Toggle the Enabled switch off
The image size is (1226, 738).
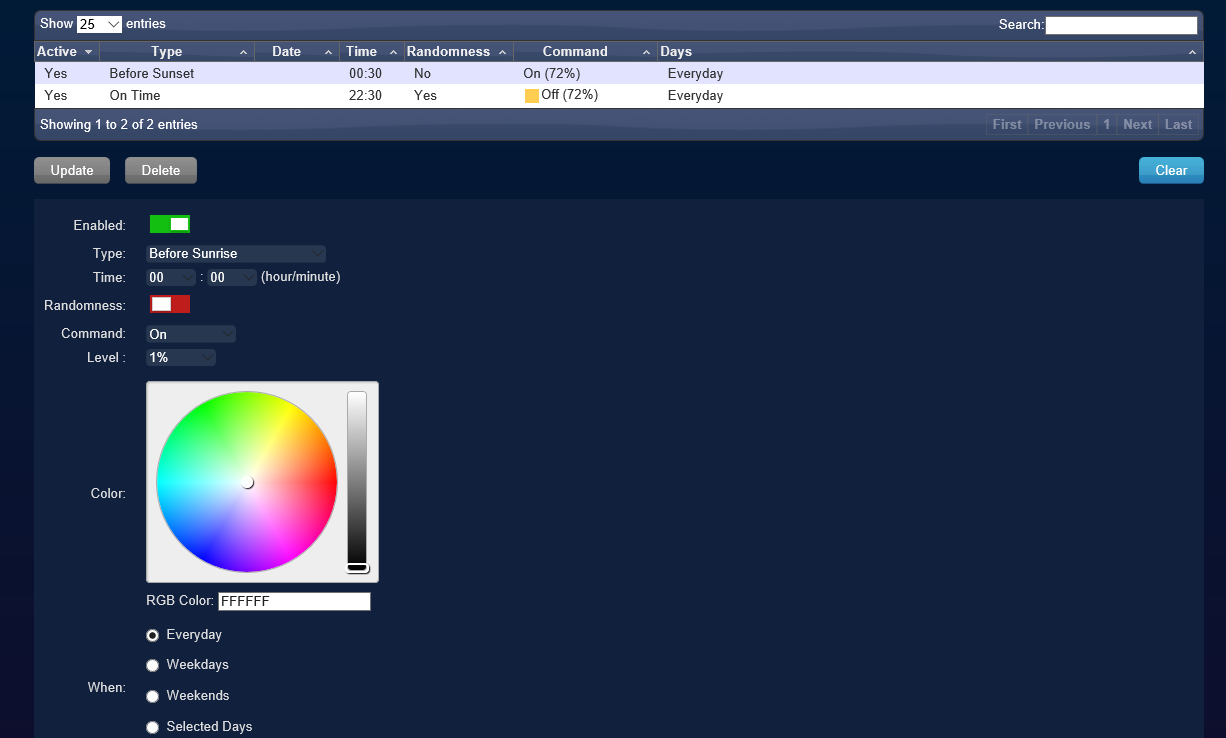click(170, 224)
